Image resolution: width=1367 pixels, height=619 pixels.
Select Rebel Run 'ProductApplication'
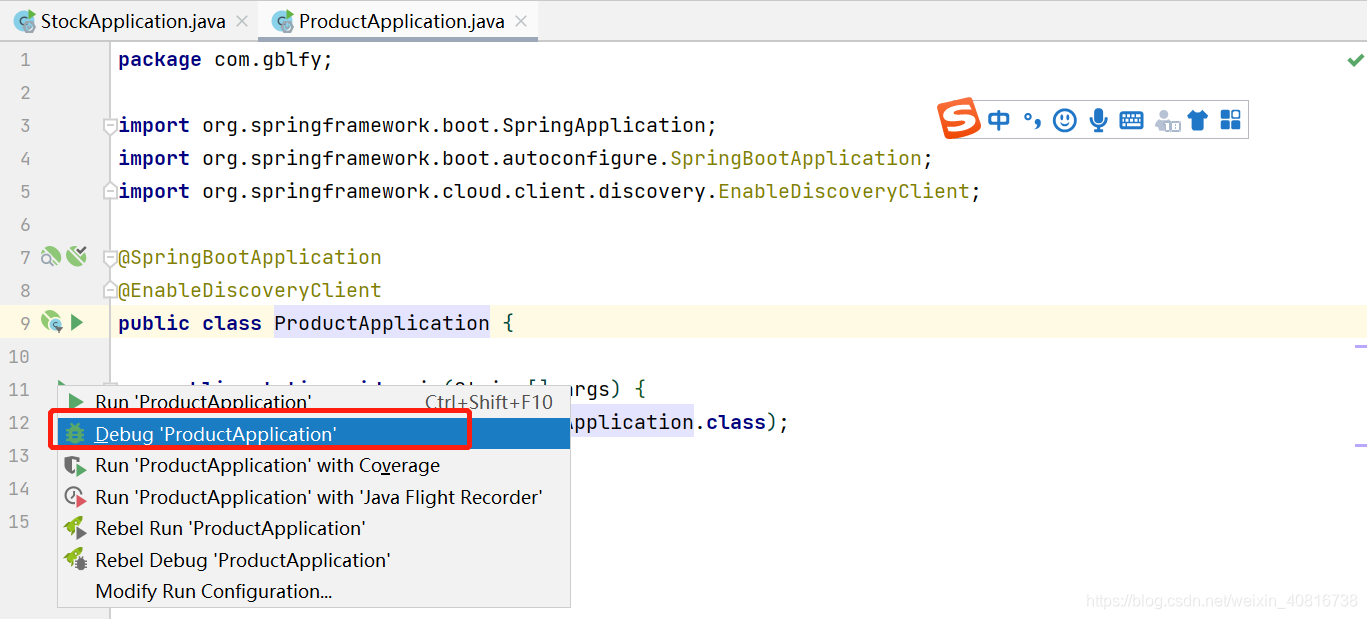[x=314, y=528]
